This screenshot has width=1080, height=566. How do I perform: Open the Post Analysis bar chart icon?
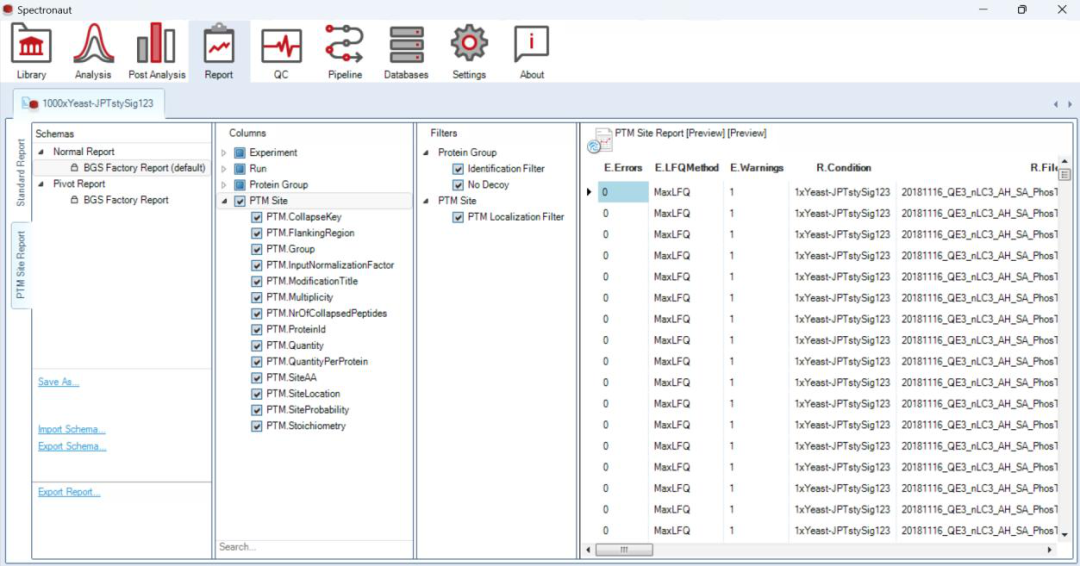(x=156, y=43)
